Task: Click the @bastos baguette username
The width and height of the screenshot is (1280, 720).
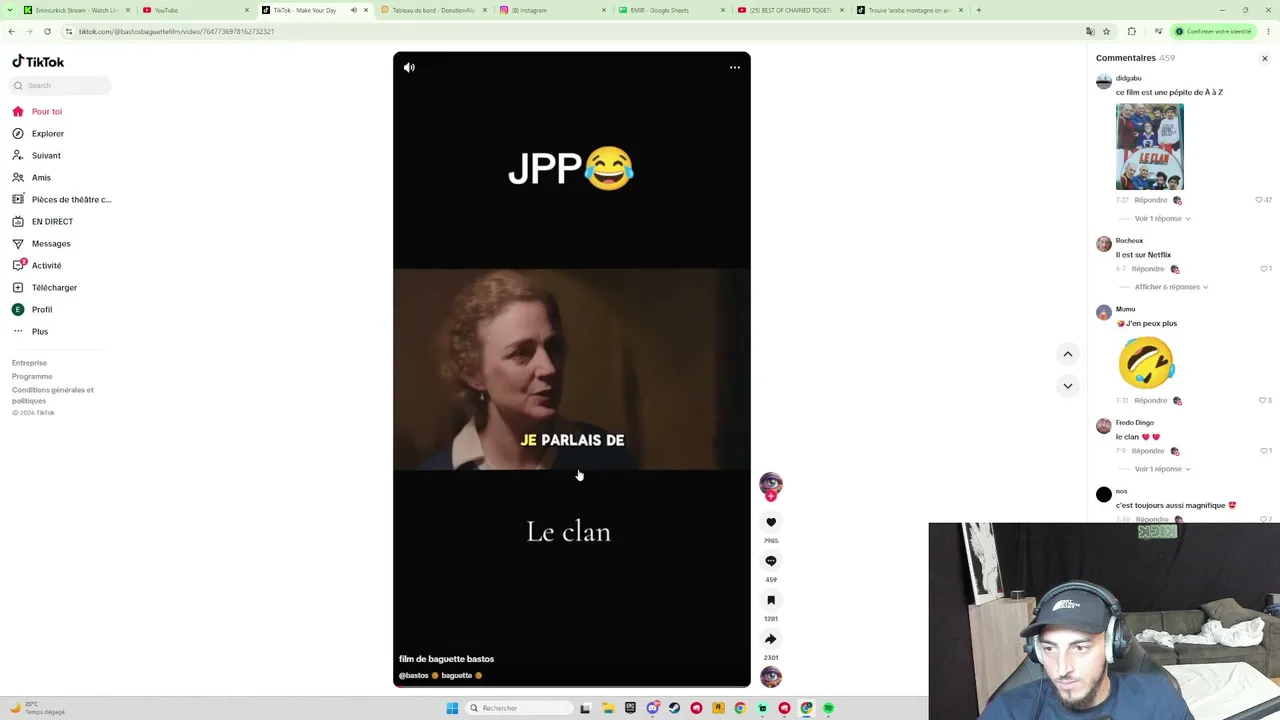Action: pos(440,675)
